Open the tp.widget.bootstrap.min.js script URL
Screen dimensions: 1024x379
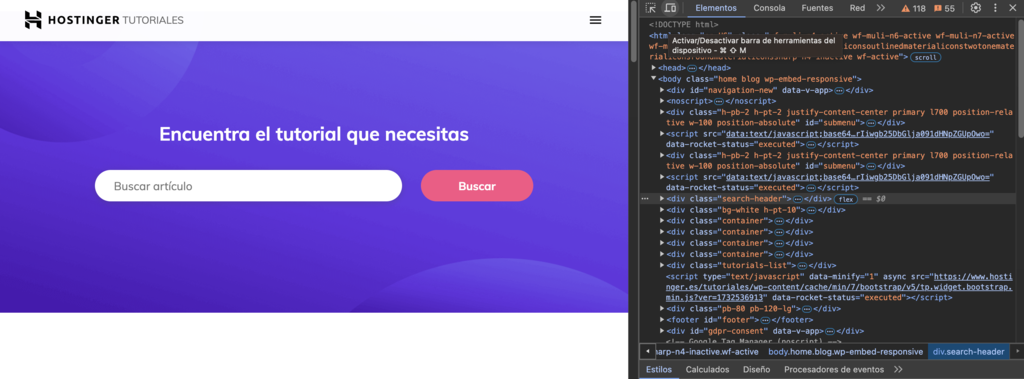pyautogui.click(x=839, y=287)
